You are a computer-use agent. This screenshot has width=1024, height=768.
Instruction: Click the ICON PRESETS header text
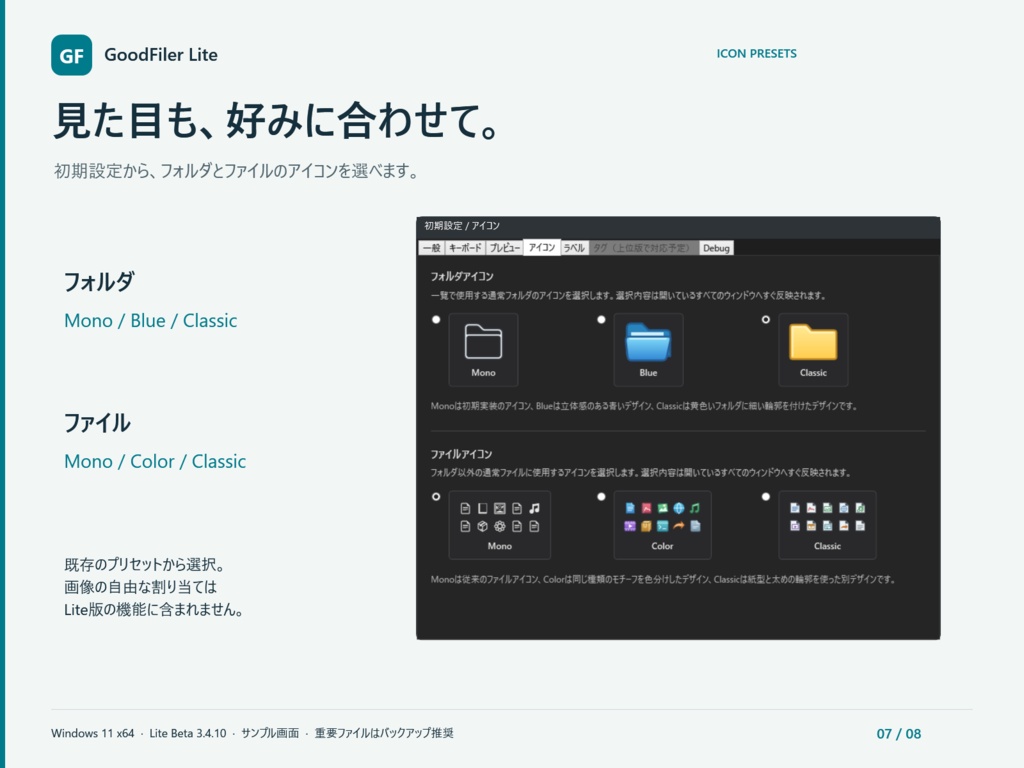(756, 54)
